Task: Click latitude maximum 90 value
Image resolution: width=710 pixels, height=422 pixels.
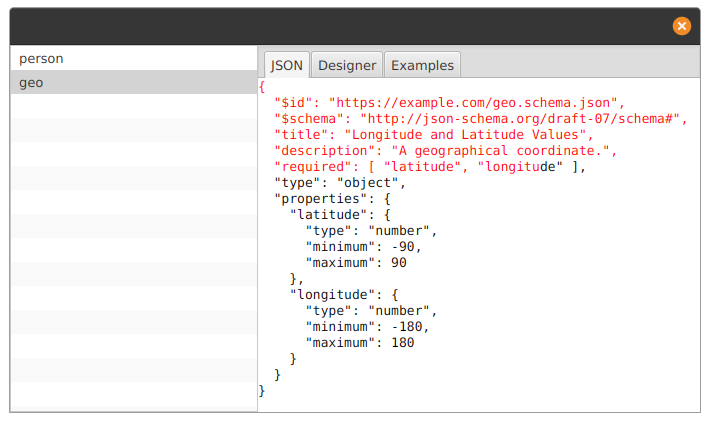Action: click(398, 263)
